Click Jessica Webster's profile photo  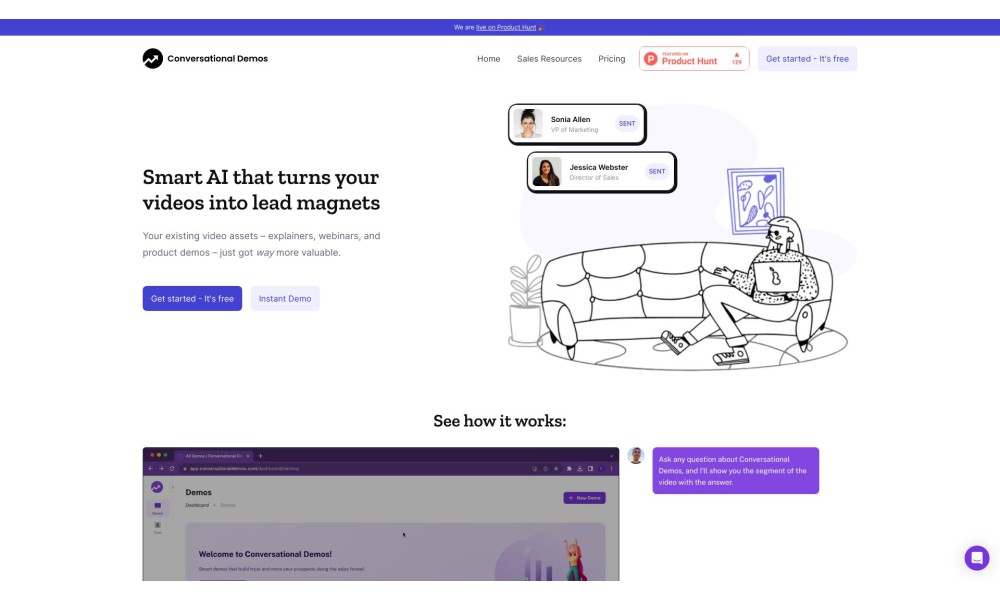(x=547, y=172)
